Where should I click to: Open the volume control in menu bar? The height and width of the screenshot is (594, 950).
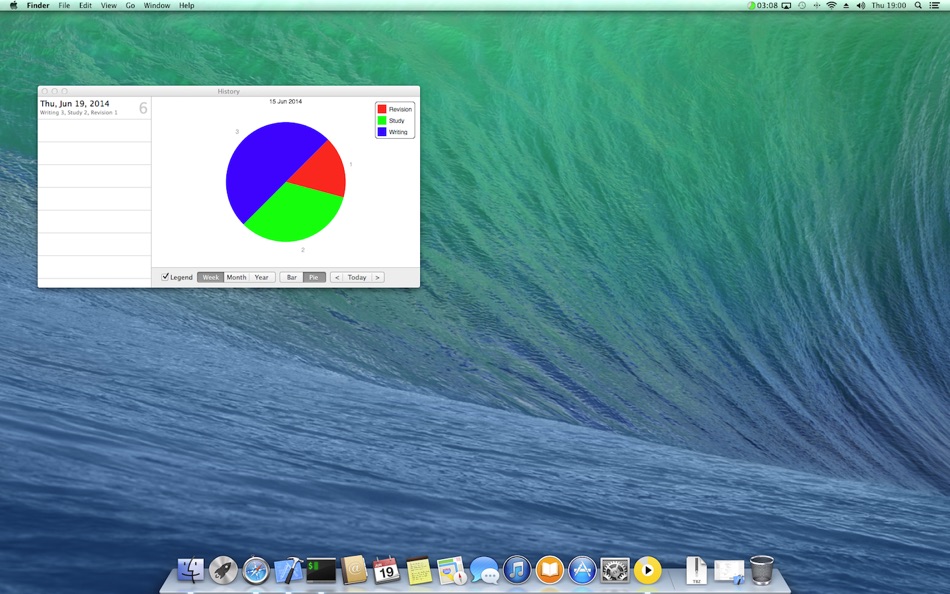pyautogui.click(x=861, y=5)
